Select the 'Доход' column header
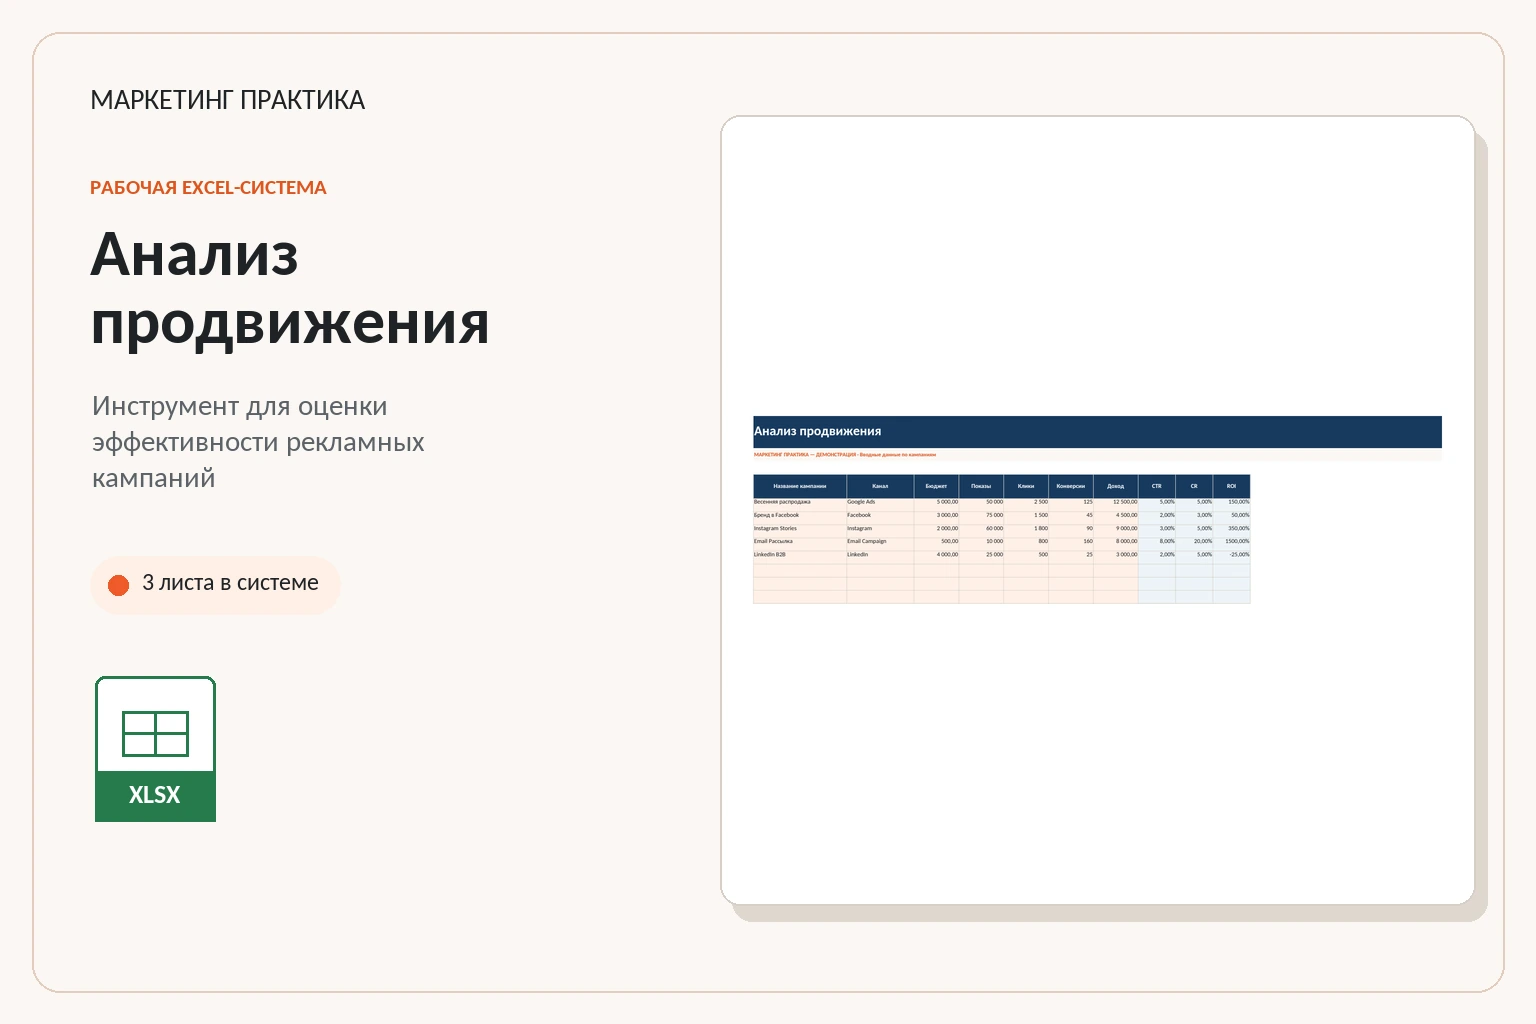Viewport: 1536px width, 1024px height. pos(1116,486)
